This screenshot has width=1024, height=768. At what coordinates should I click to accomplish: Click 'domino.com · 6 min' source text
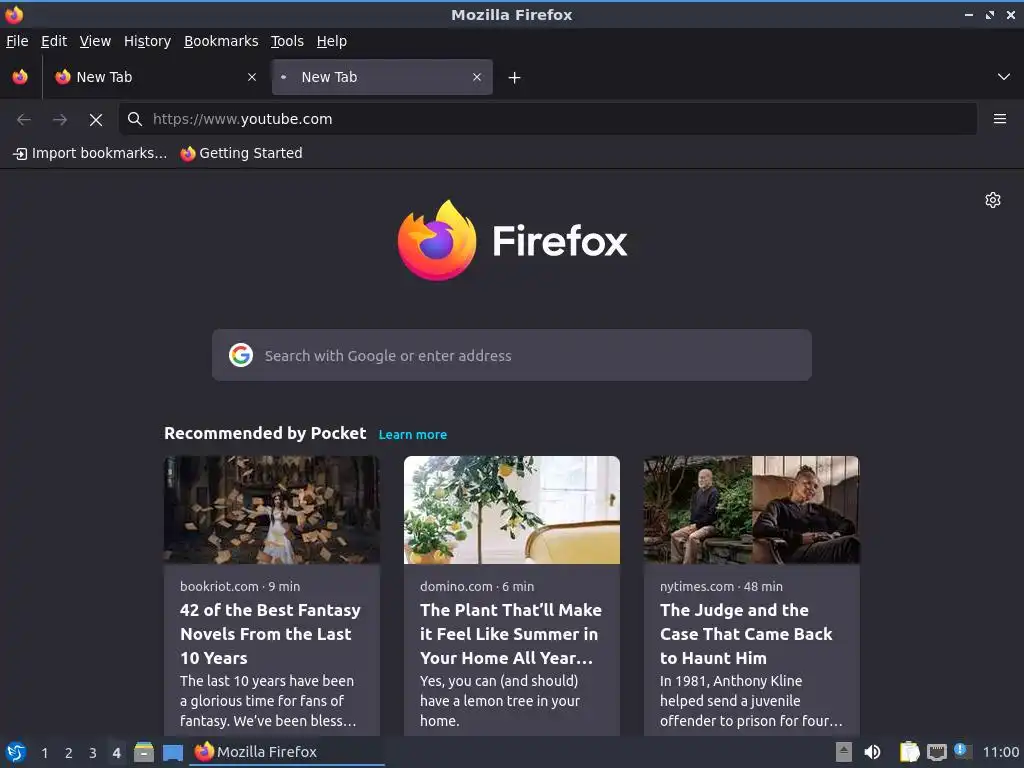coord(477,586)
